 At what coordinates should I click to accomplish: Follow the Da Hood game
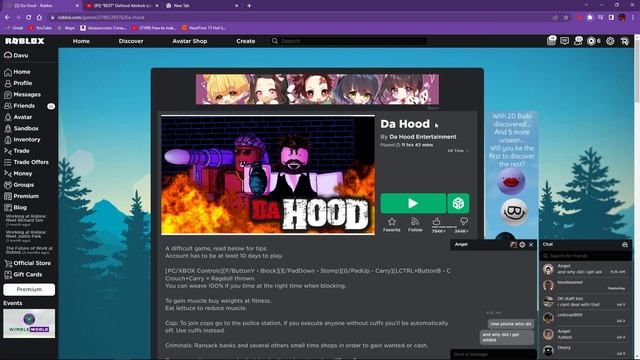[x=415, y=224]
